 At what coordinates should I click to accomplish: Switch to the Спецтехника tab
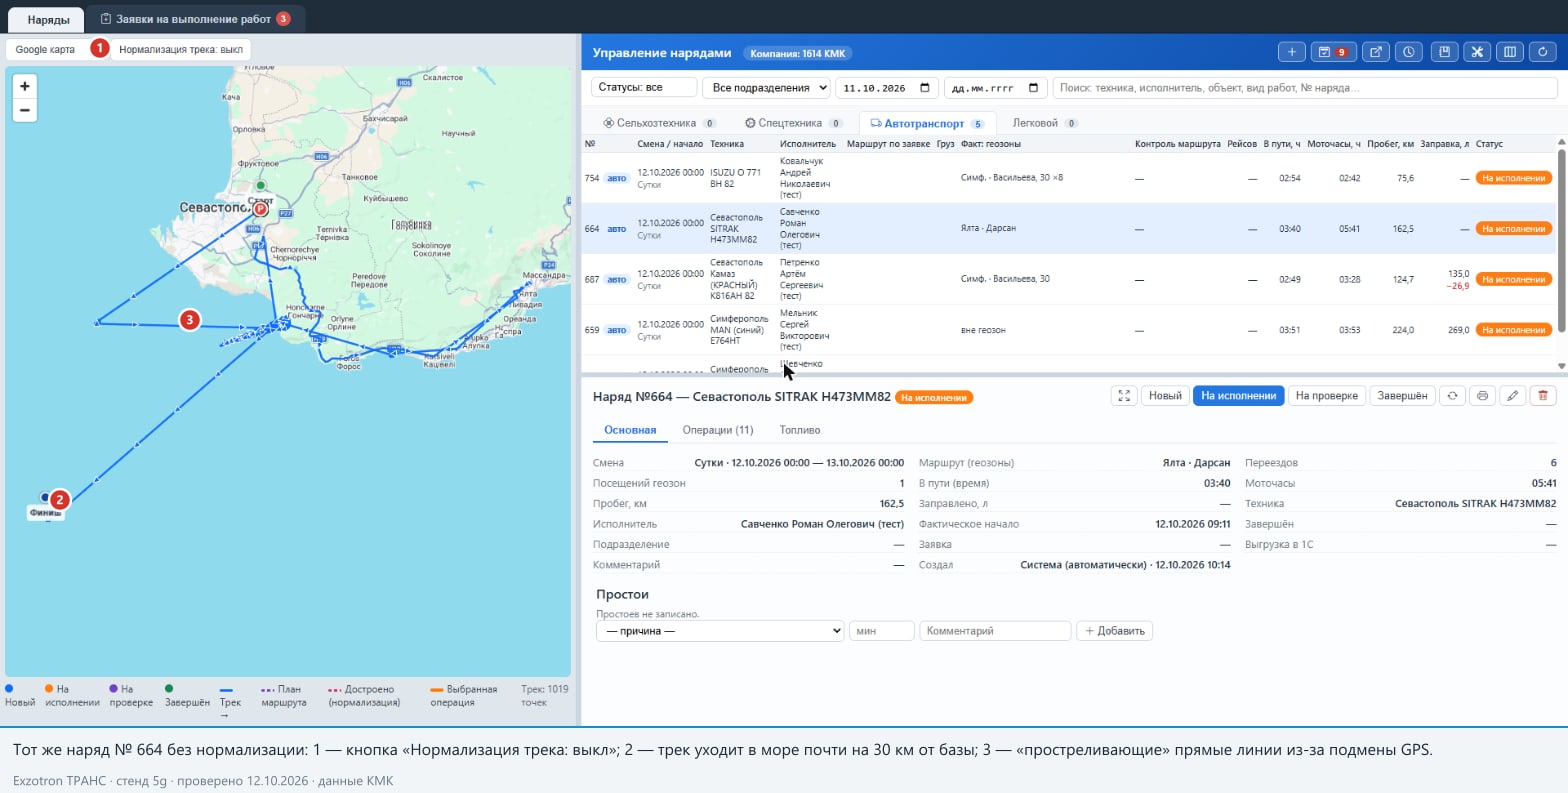click(x=795, y=123)
